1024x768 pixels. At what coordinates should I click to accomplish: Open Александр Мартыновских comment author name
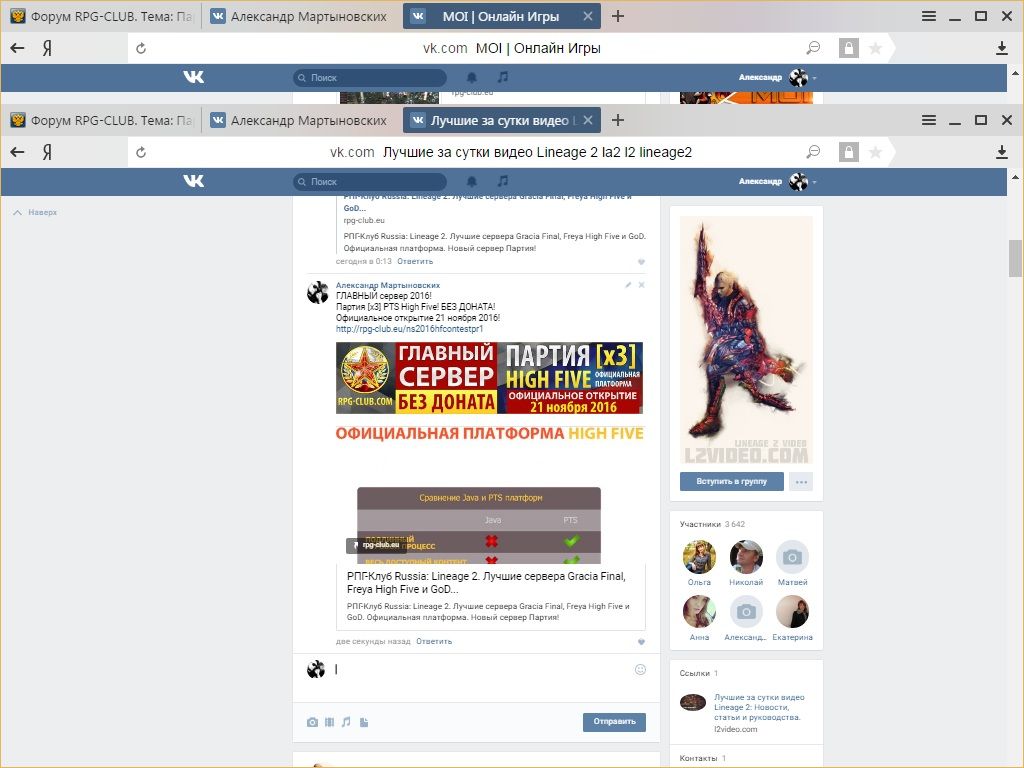coord(388,285)
